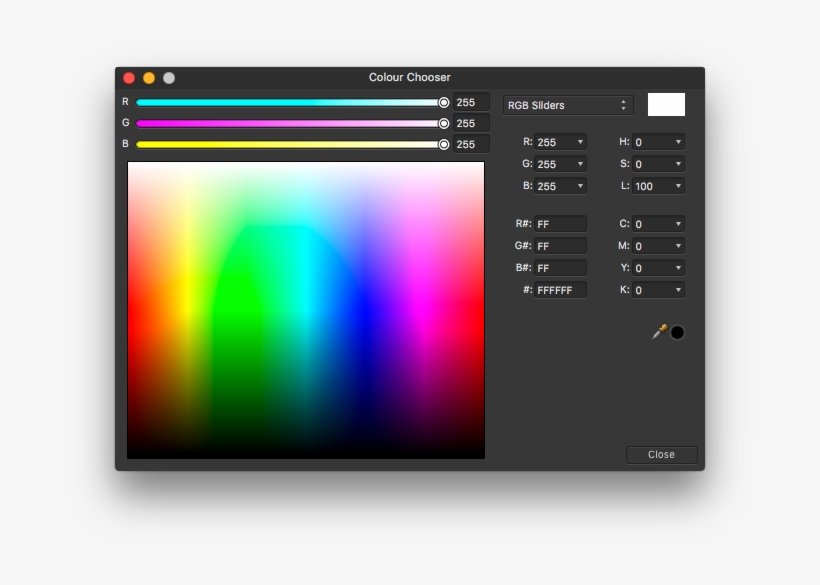
Task: Expand the R value dropdown arrow
Action: tap(579, 142)
